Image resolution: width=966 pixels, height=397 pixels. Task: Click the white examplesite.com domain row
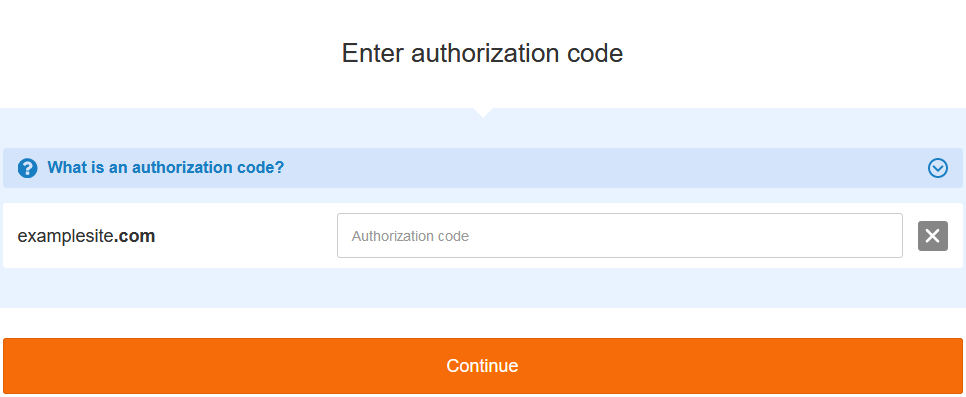point(482,235)
